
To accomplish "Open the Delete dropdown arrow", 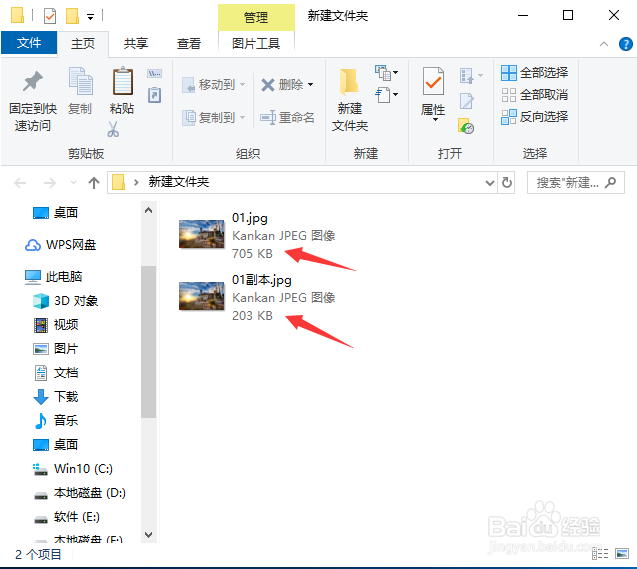I will click(x=311, y=84).
